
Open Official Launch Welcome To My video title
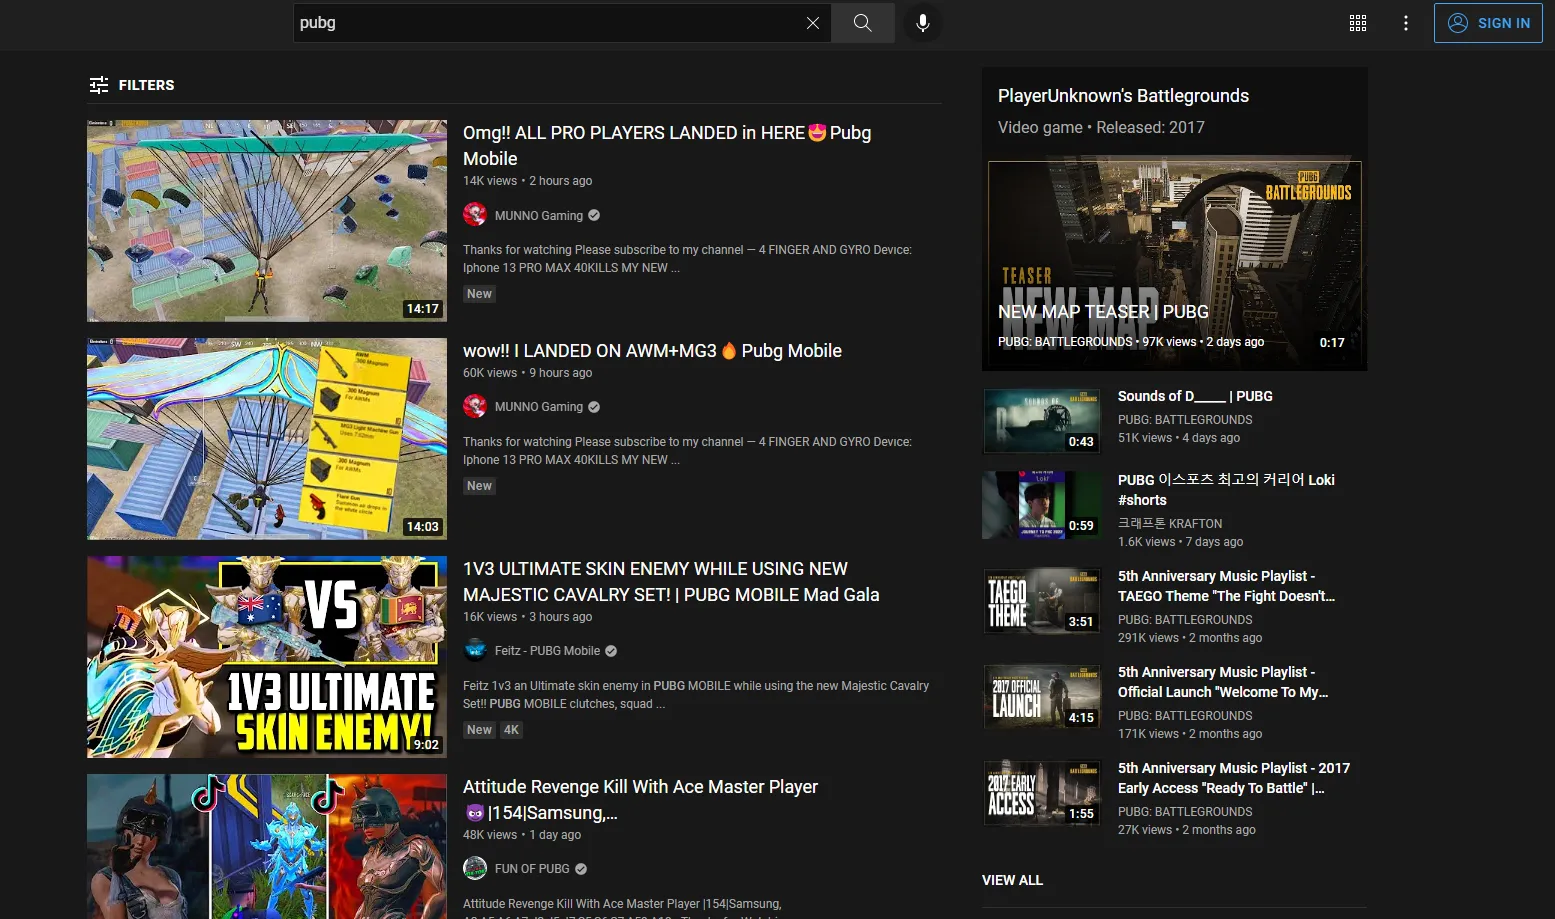pyautogui.click(x=1223, y=682)
